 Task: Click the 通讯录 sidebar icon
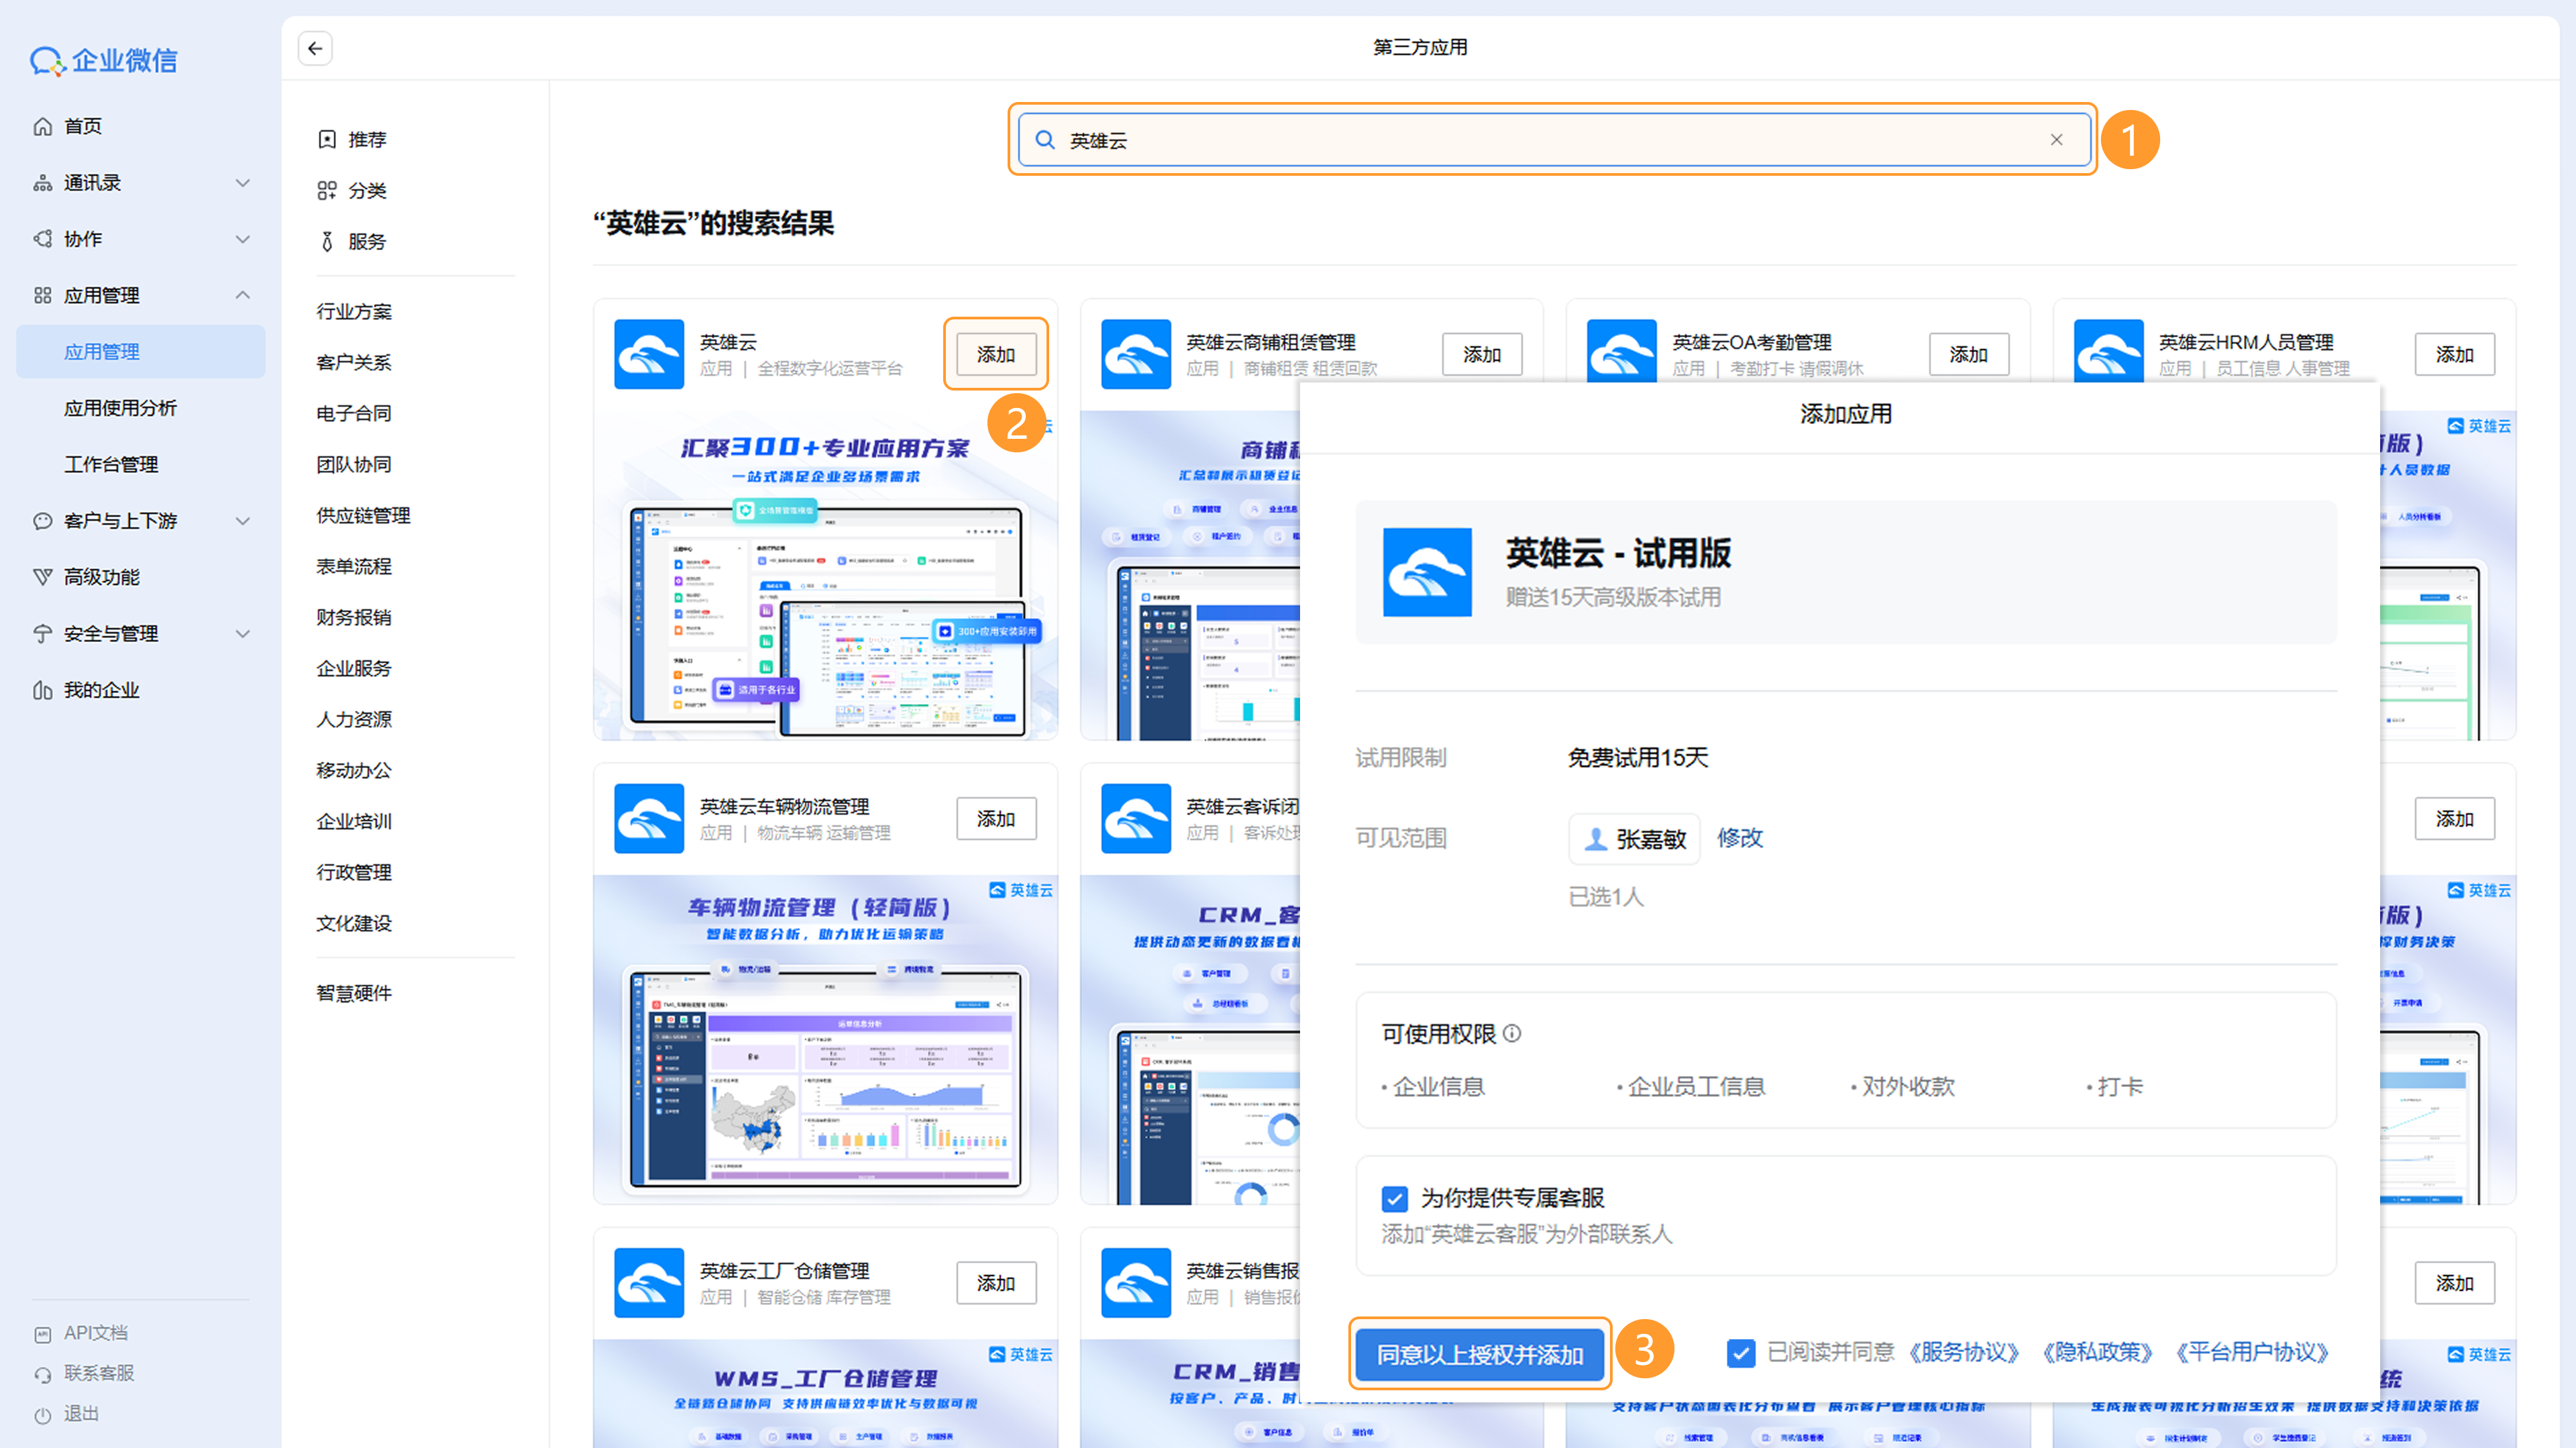(42, 183)
